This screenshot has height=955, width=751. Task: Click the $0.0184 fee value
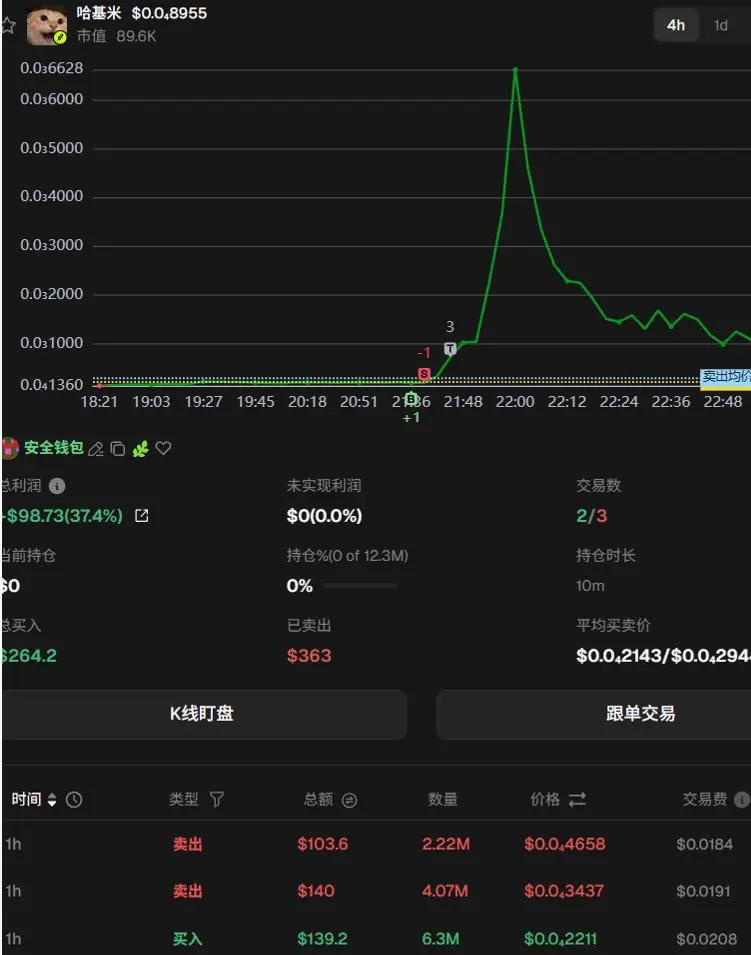click(705, 844)
